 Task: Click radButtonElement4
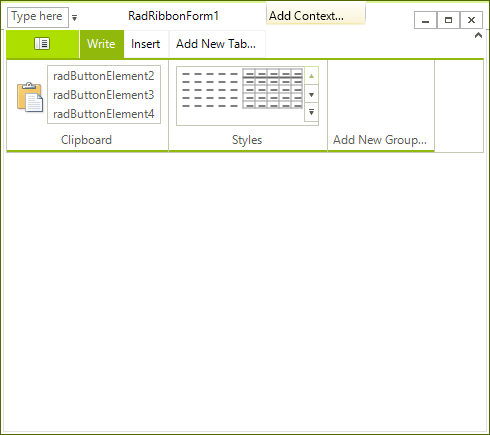(x=104, y=114)
